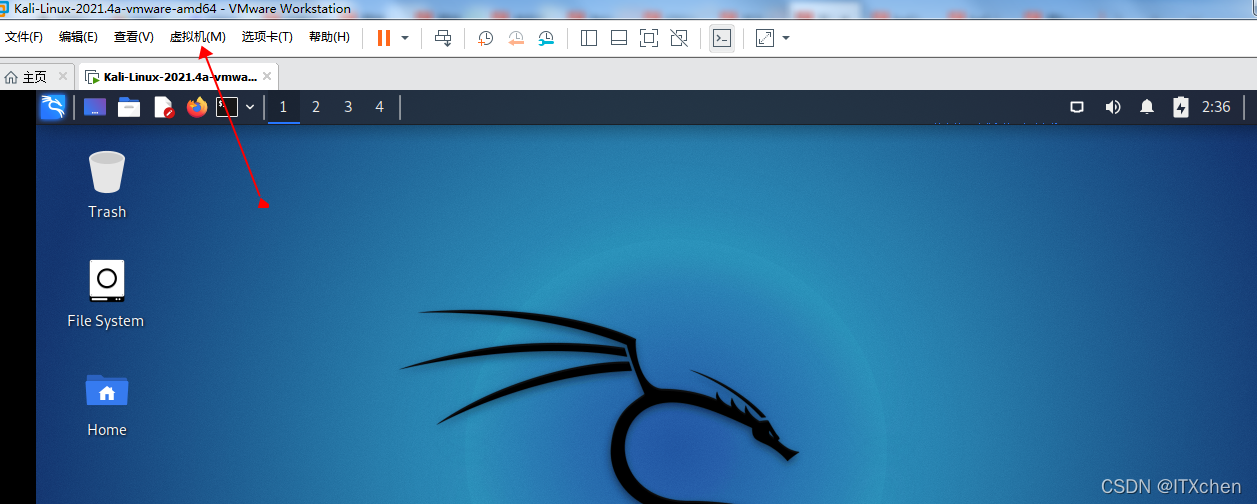Viewport: 1257px width, 504px height.
Task: Click the display/network tray icon
Action: click(x=1077, y=107)
